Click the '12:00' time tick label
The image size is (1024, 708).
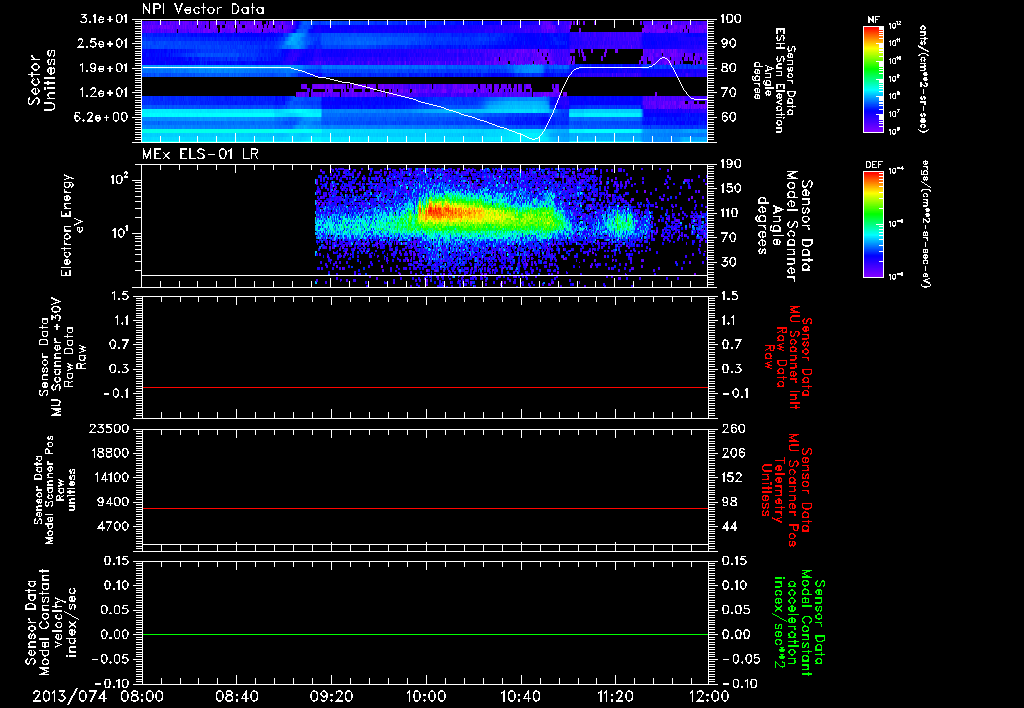coord(709,697)
